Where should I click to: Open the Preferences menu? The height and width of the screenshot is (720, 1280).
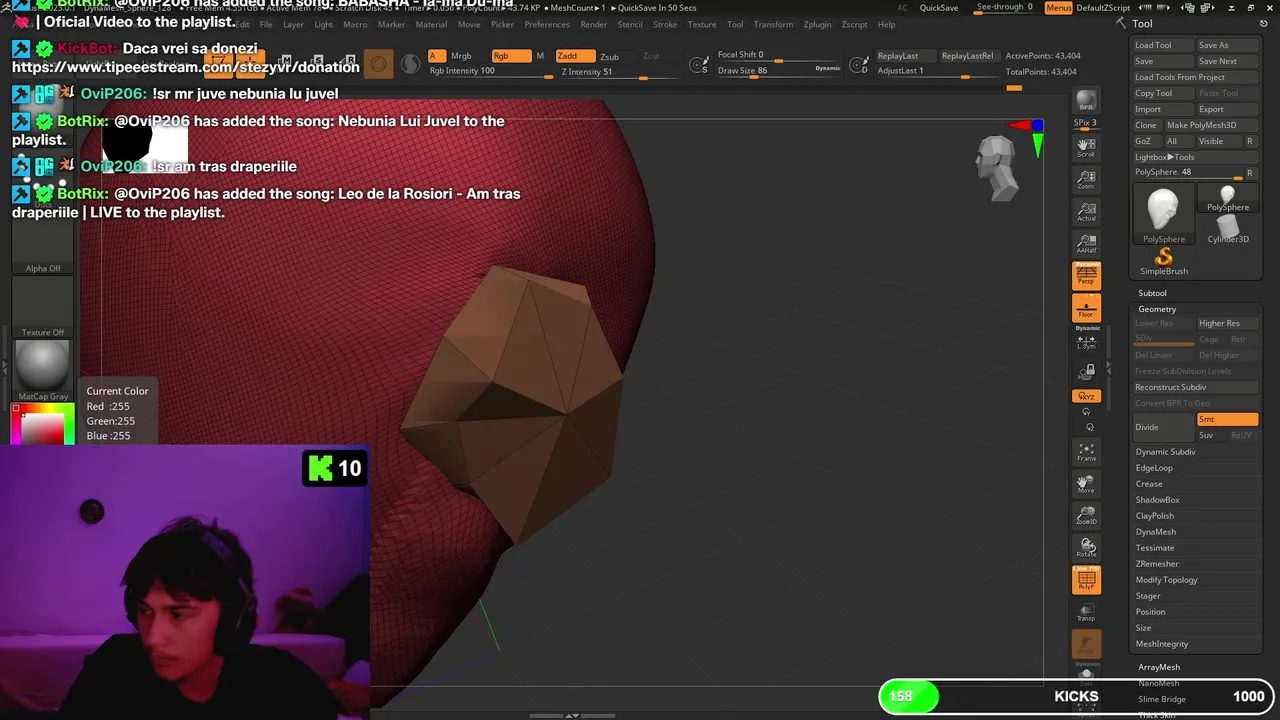pyautogui.click(x=547, y=24)
